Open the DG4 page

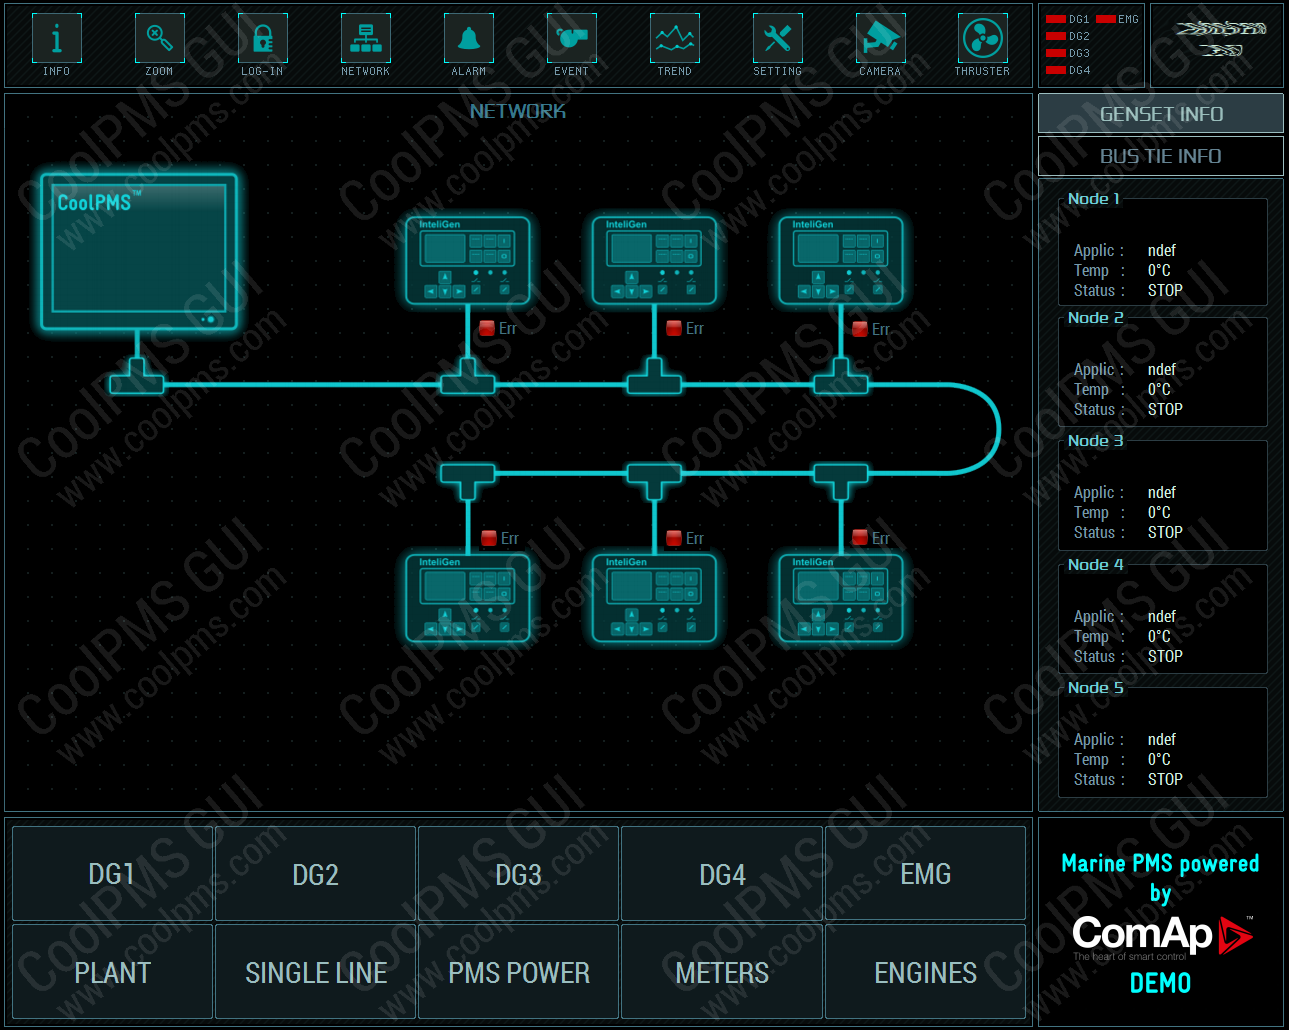pyautogui.click(x=722, y=874)
